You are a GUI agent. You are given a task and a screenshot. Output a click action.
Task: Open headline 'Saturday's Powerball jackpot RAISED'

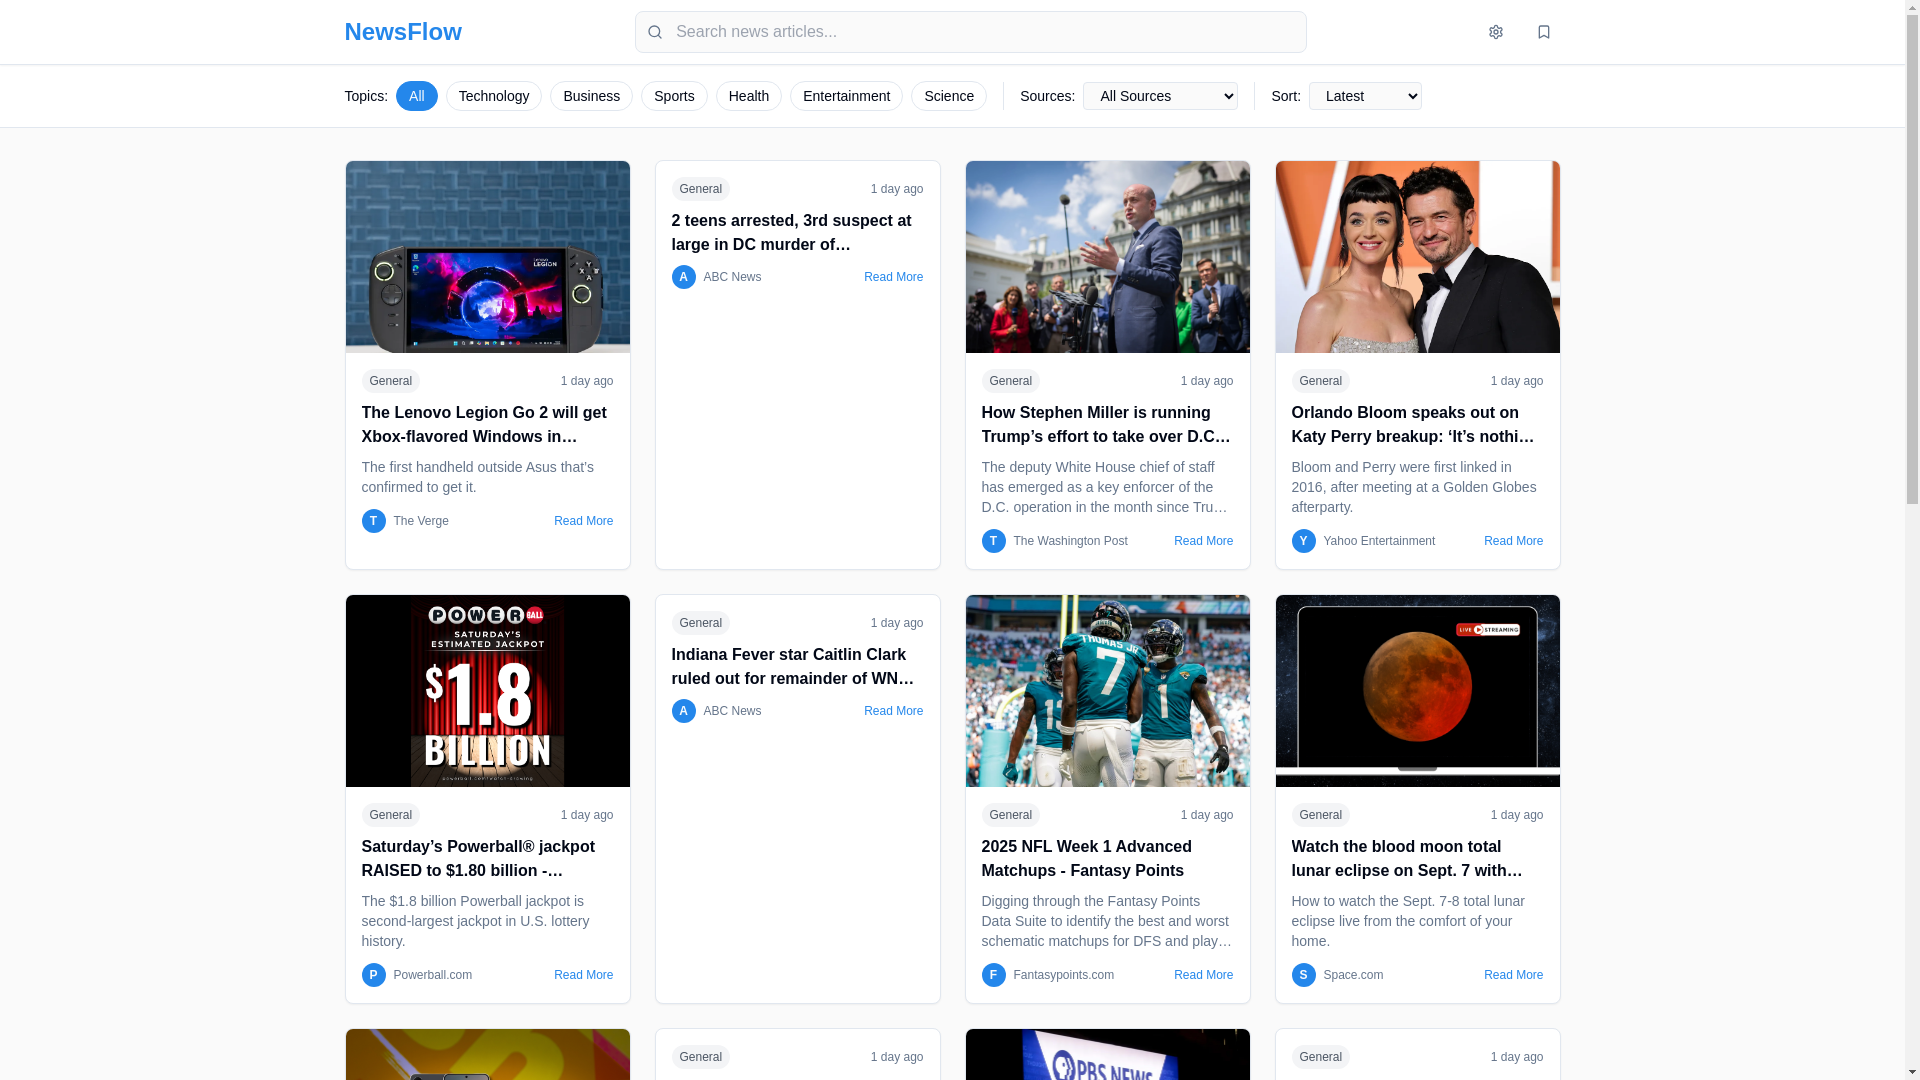click(488, 859)
